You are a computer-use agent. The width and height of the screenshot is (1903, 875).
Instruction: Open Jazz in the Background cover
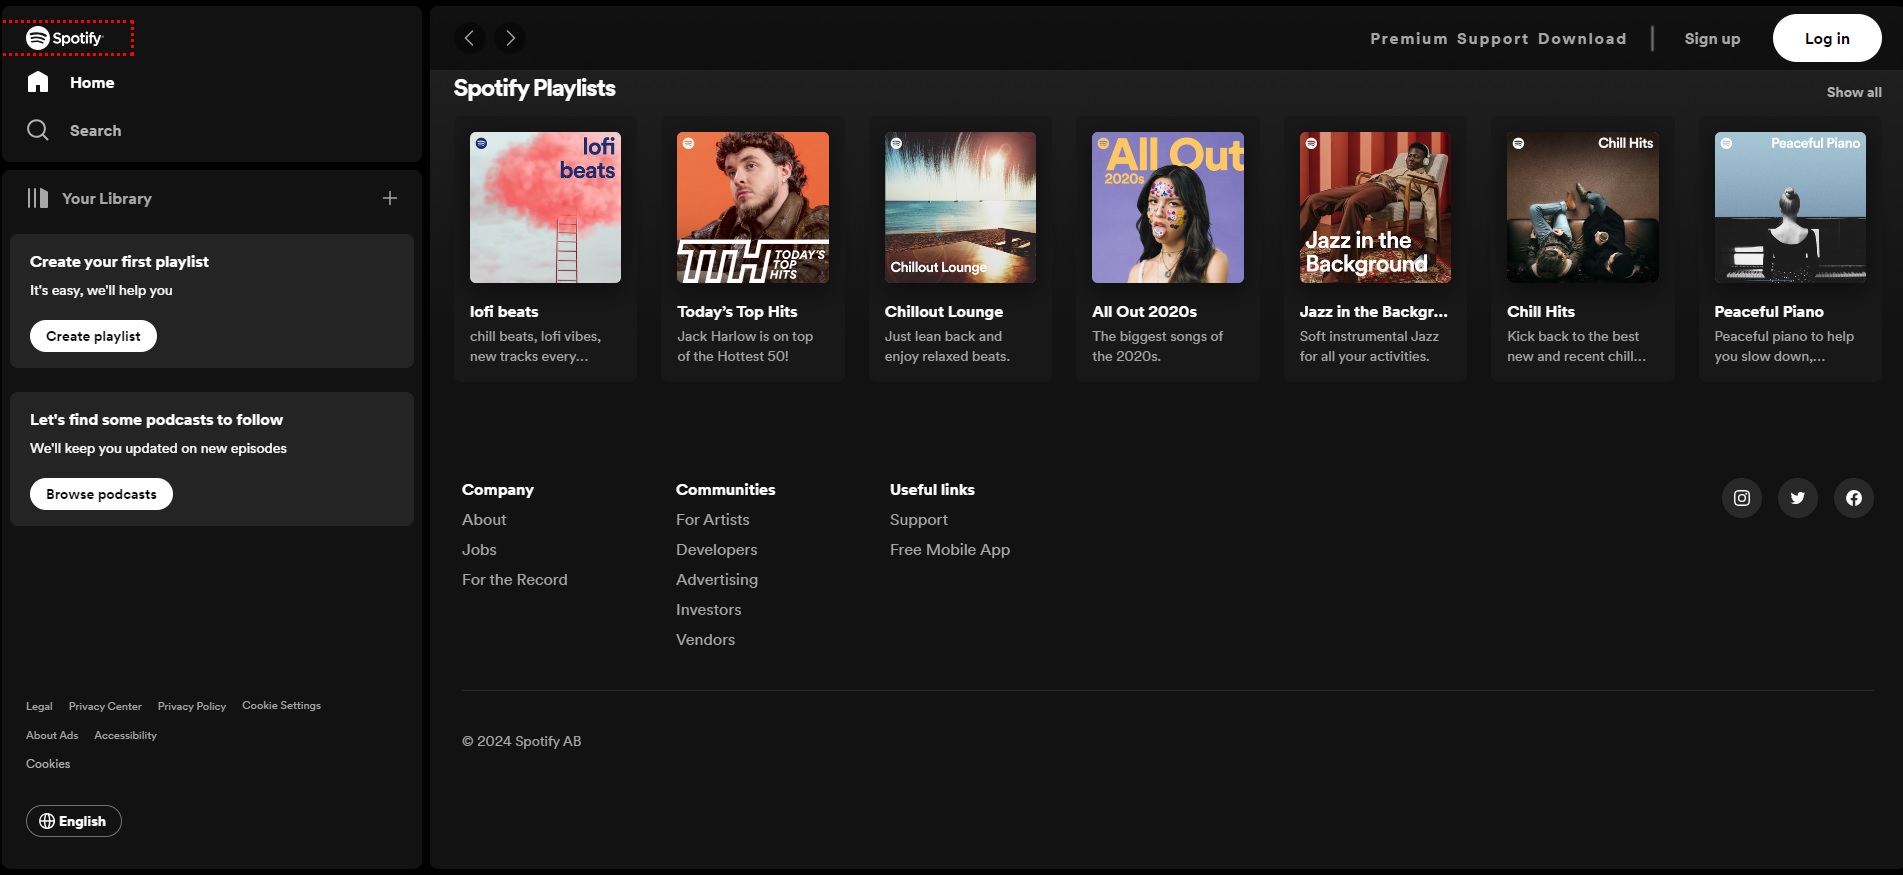point(1375,207)
